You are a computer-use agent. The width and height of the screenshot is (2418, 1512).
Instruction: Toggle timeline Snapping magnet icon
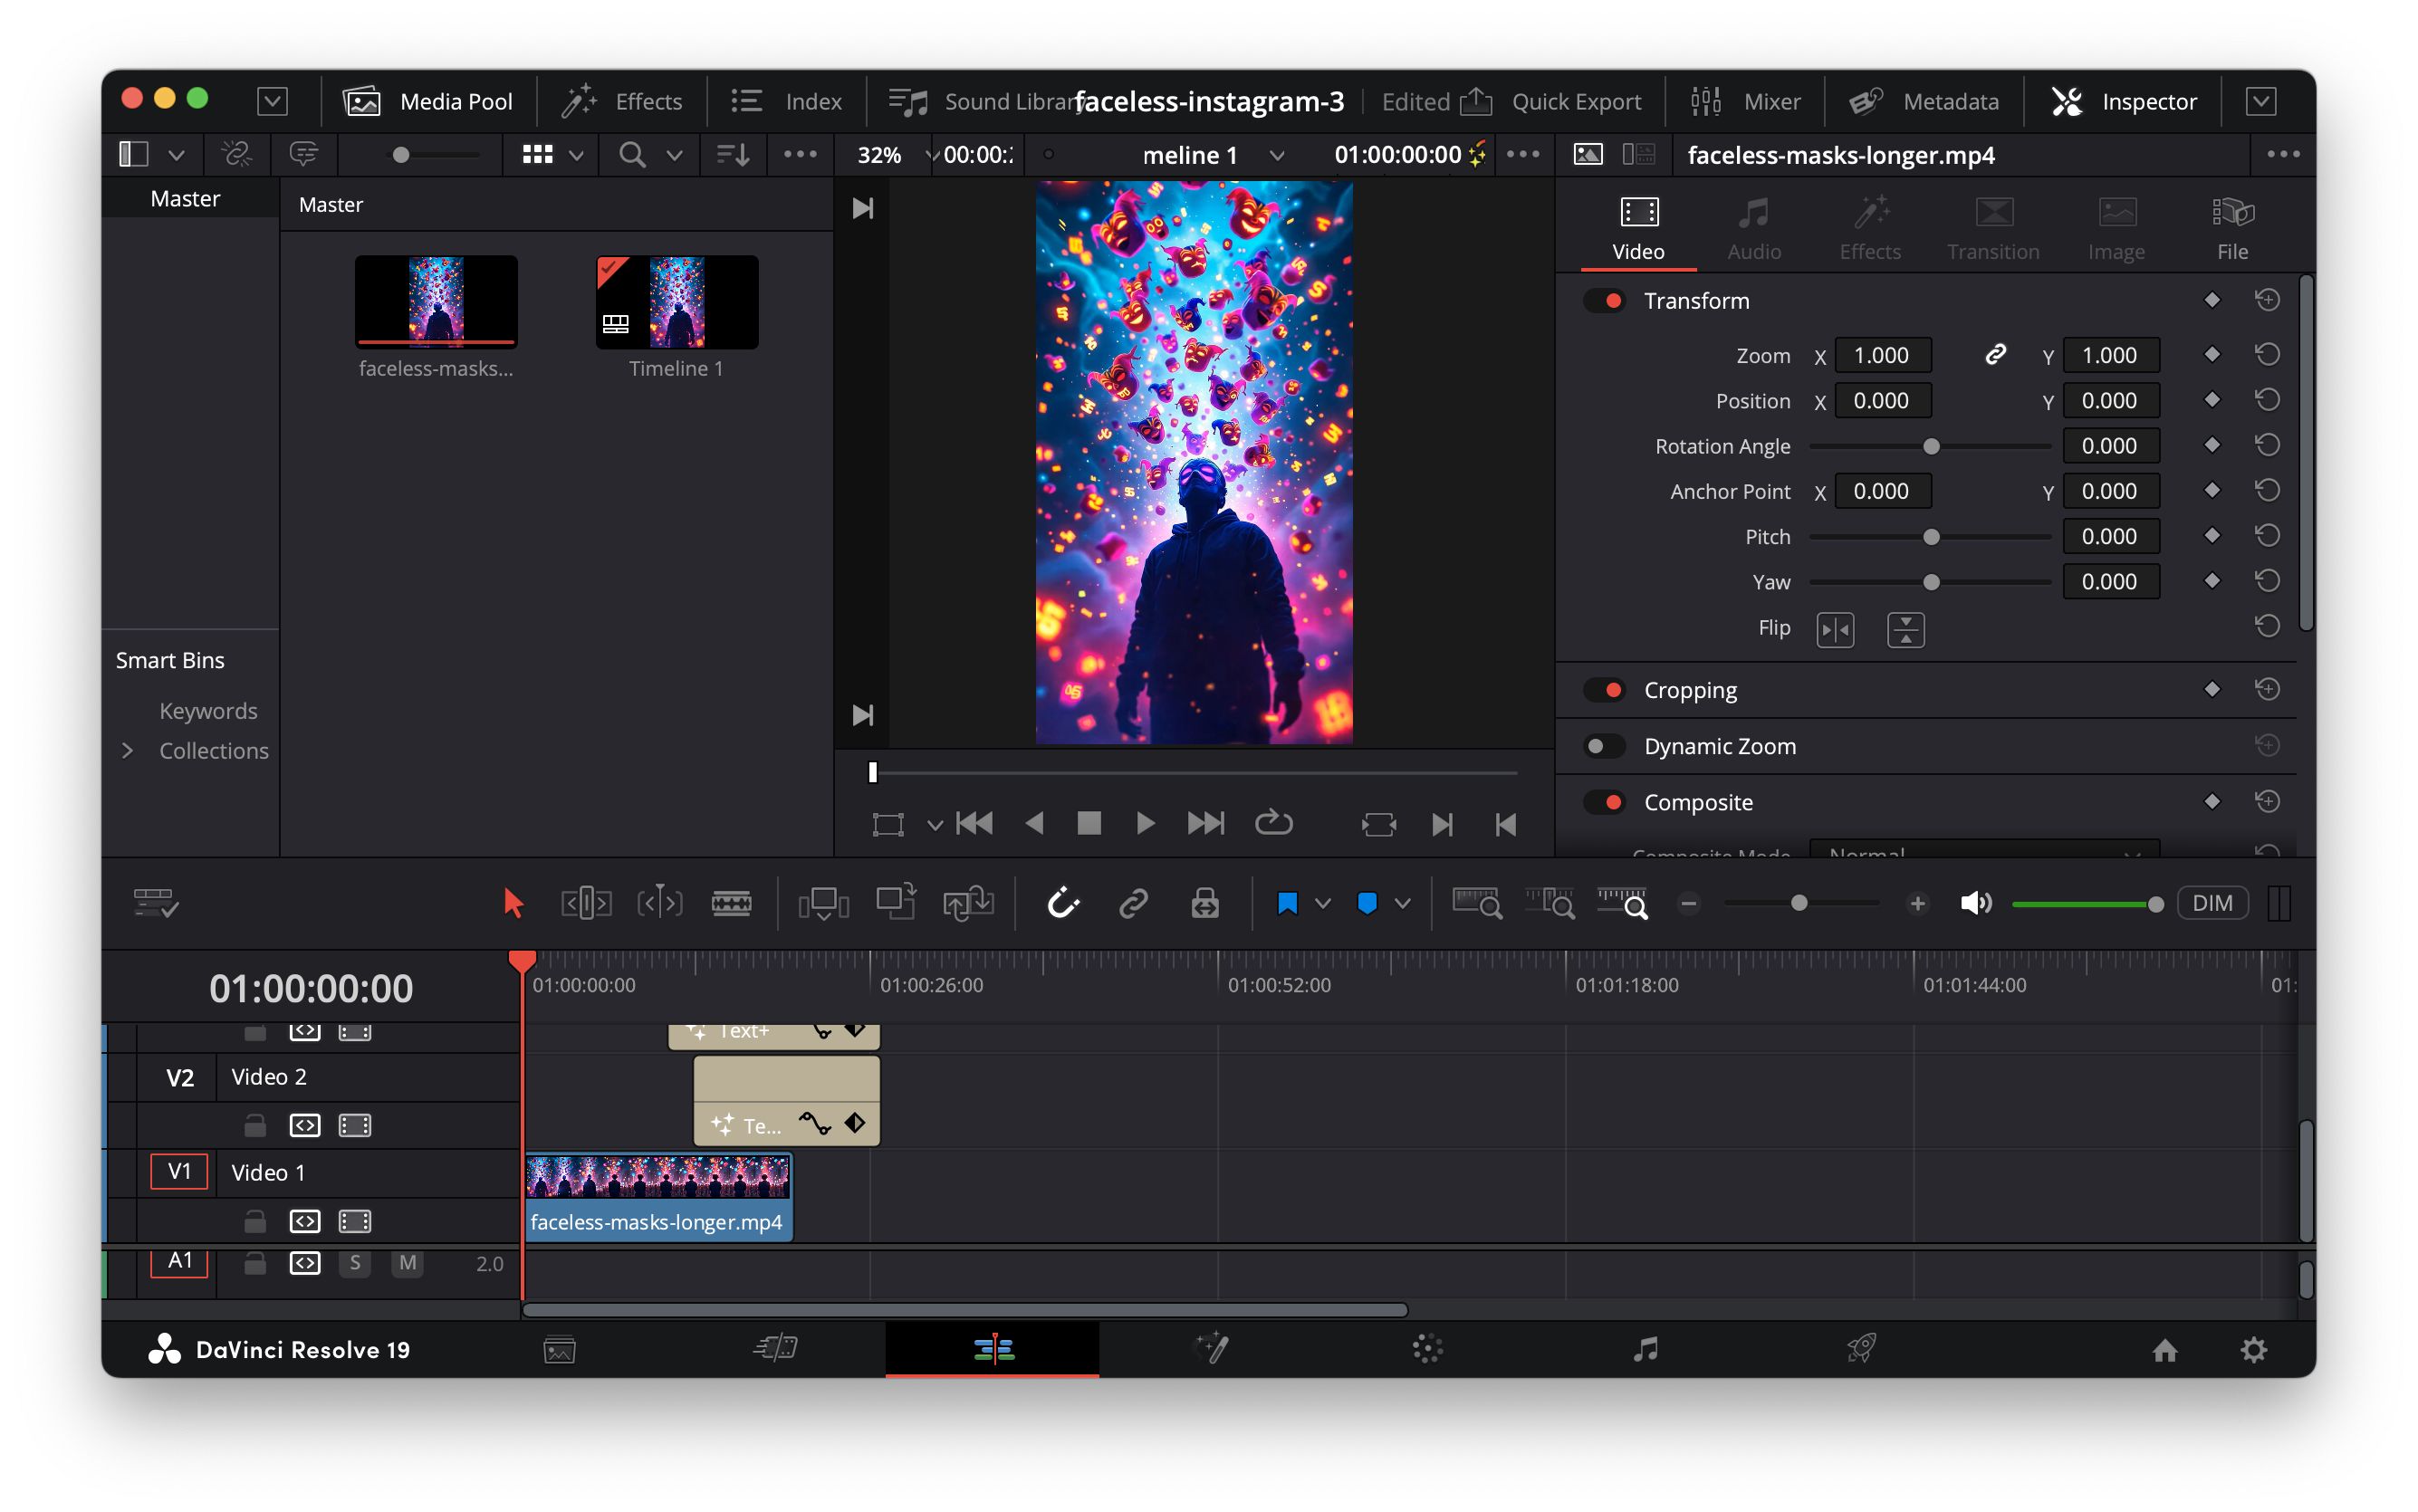coord(1062,903)
